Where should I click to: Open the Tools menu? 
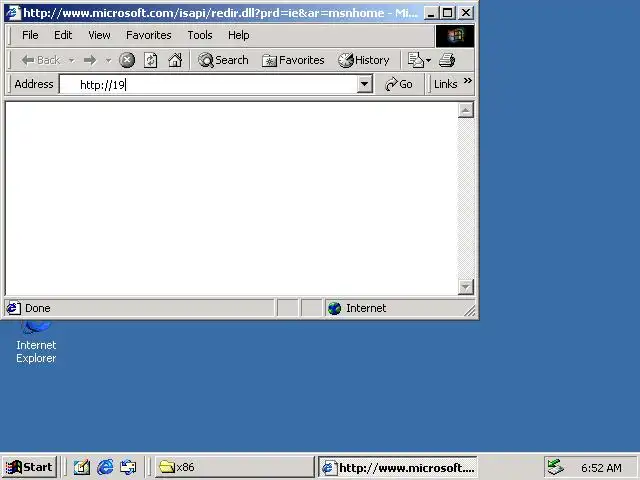200,36
